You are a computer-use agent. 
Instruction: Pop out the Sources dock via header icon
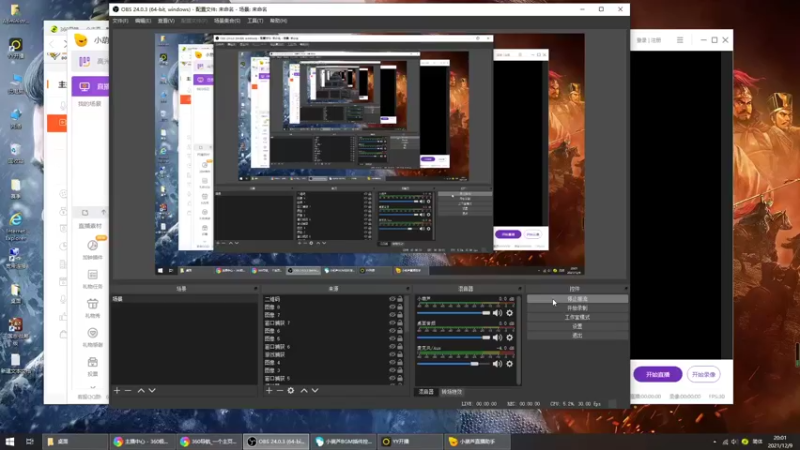click(407, 289)
